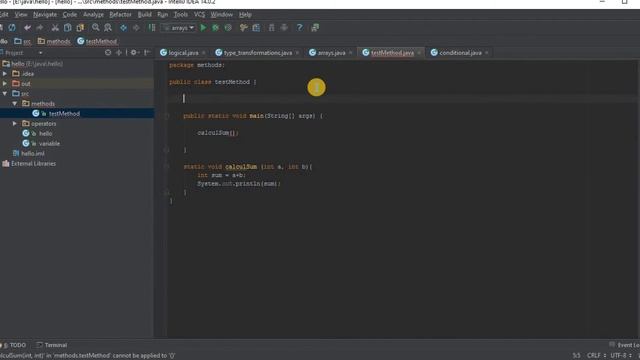Collapse the src folder arrow

point(5,93)
